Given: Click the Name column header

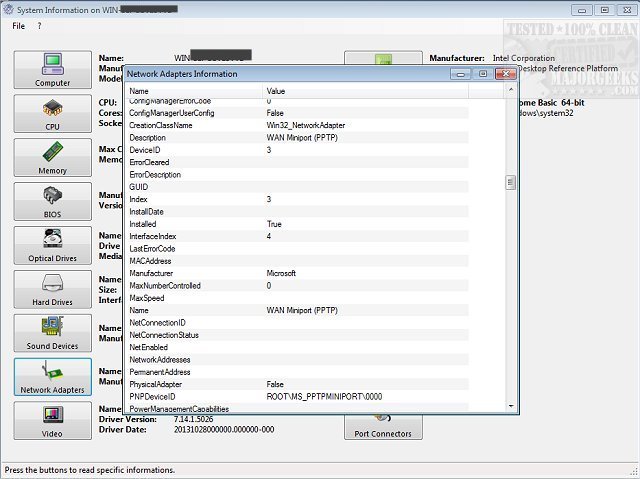Looking at the screenshot, I should point(195,91).
